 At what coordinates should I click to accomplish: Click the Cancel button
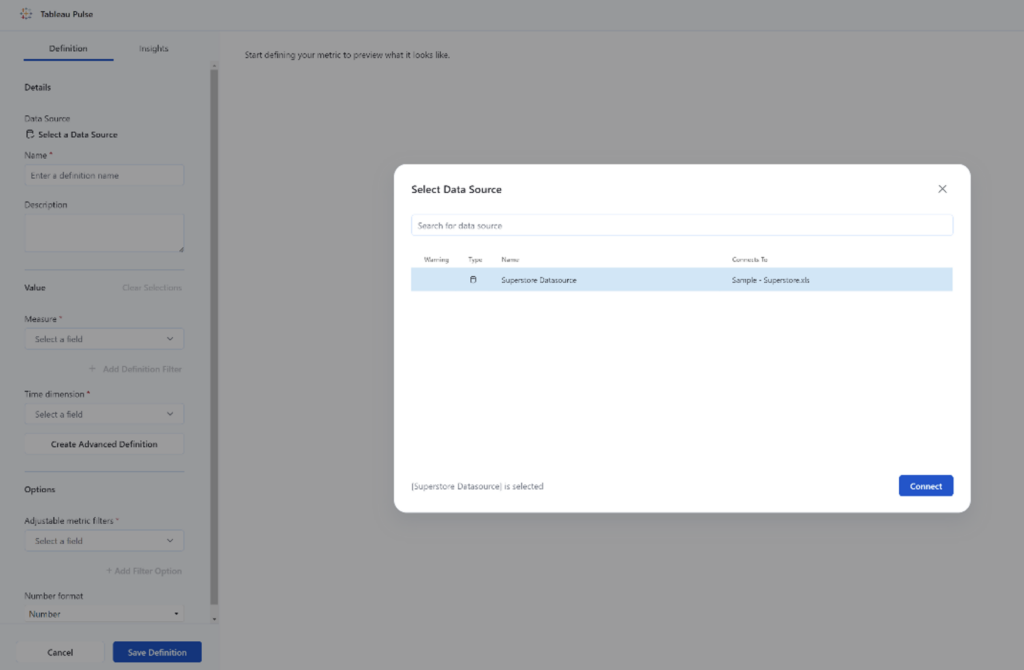click(61, 651)
